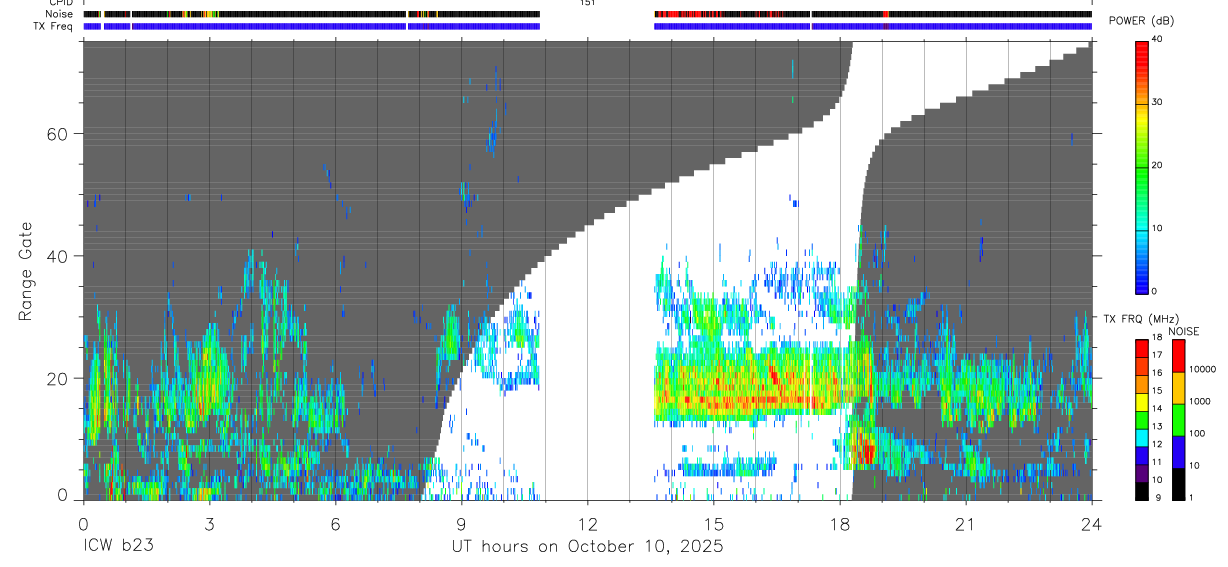Click the power color scale bar
The height and width of the screenshot is (567, 1228).
1141,166
